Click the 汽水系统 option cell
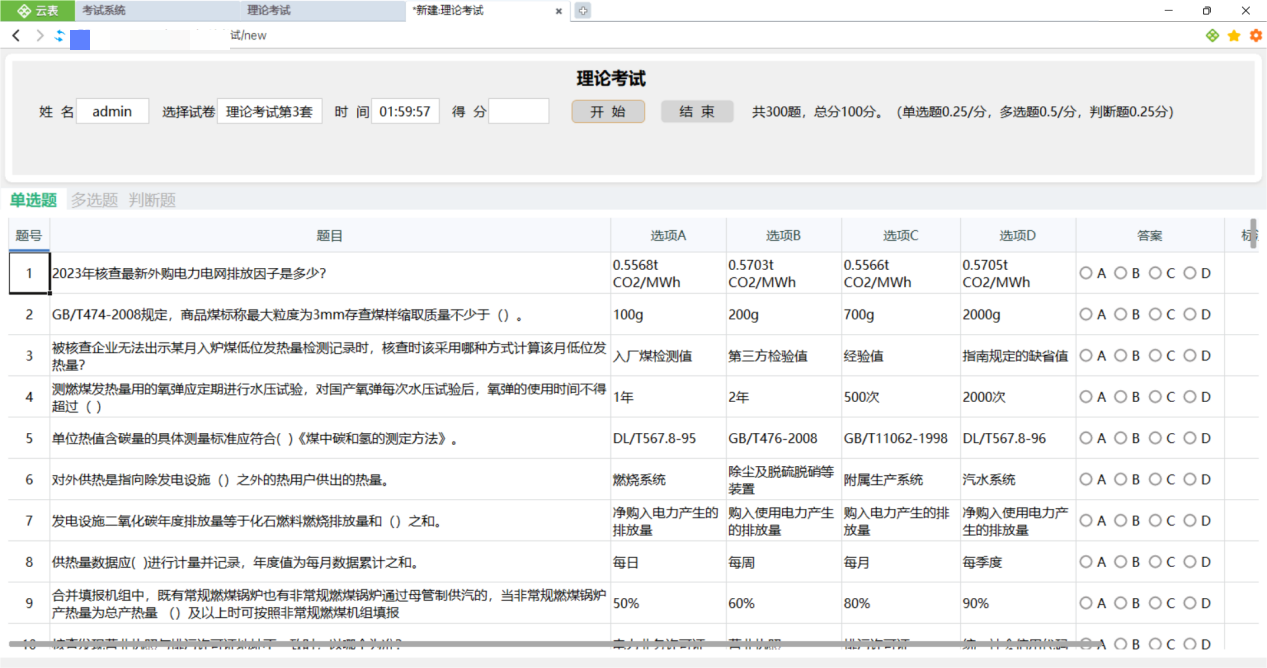This screenshot has height=668, width=1267. tap(1018, 480)
